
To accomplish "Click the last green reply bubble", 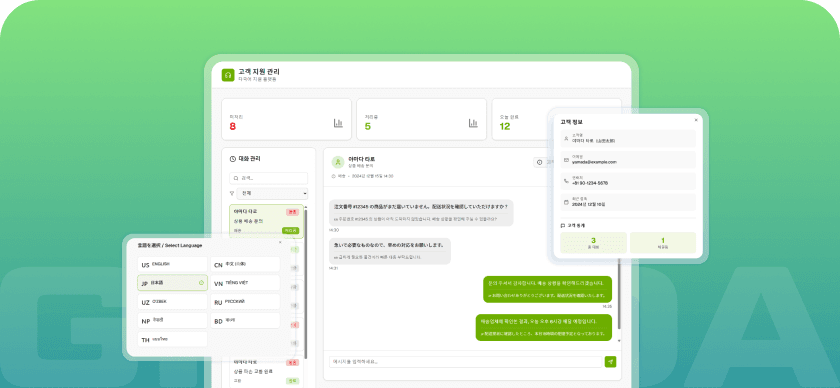I will [544, 327].
